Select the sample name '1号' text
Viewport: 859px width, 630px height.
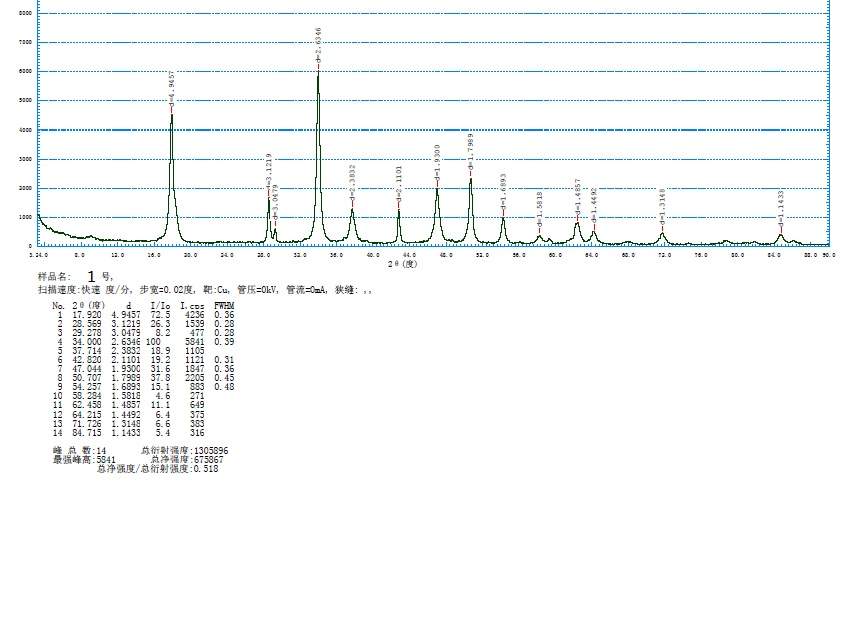coord(99,277)
